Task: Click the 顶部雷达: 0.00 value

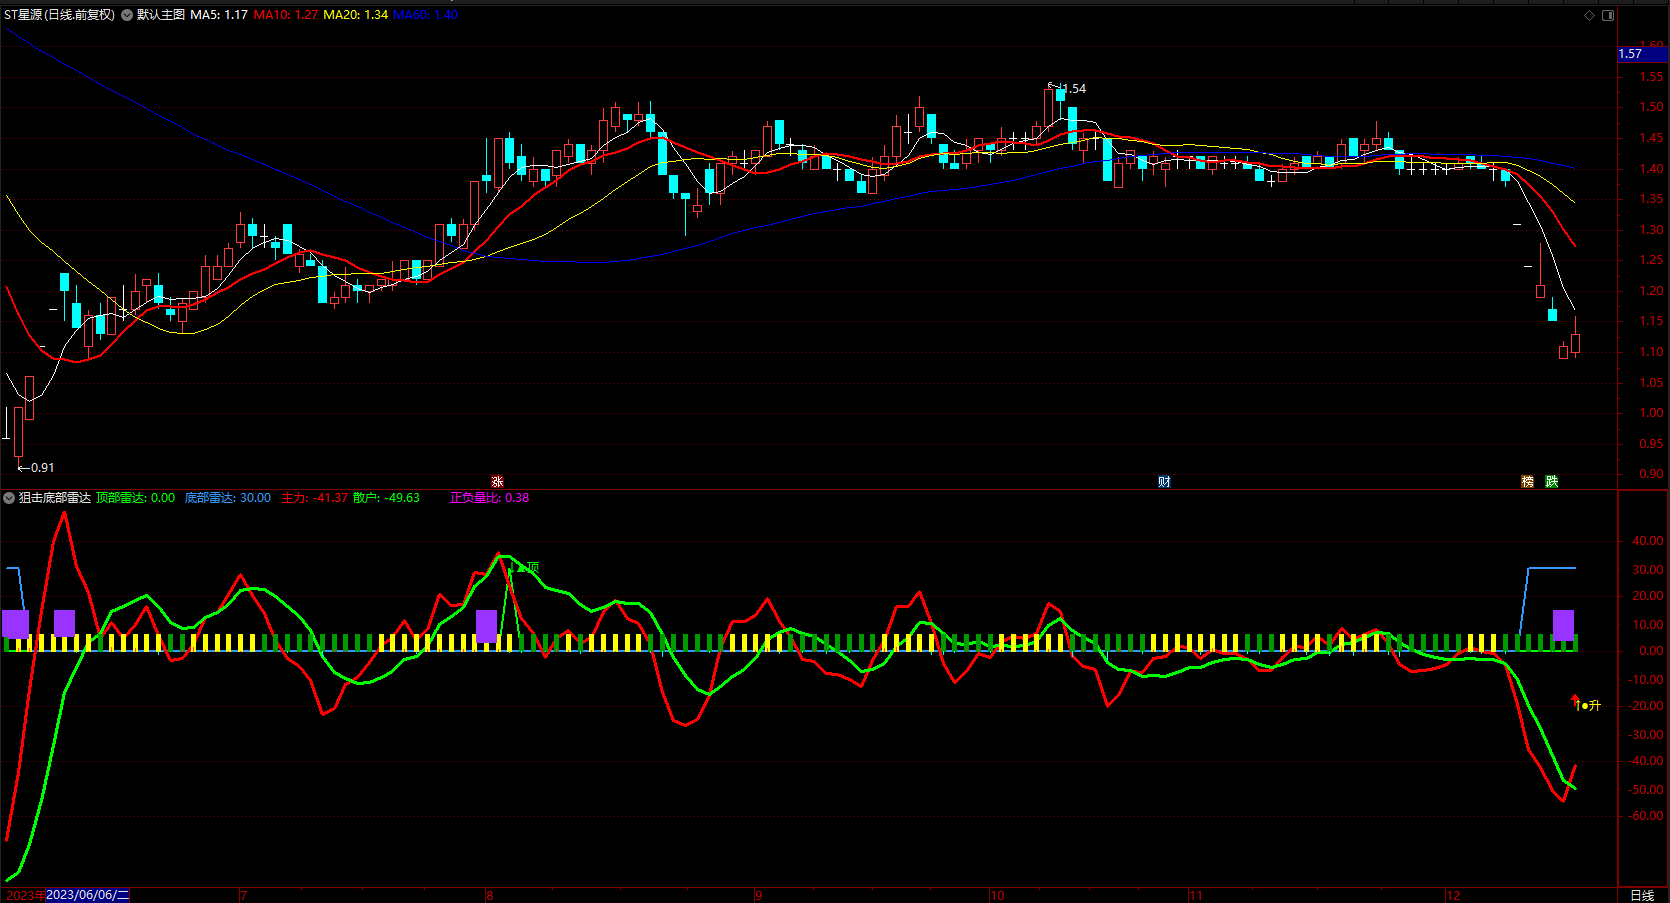Action: coord(135,498)
